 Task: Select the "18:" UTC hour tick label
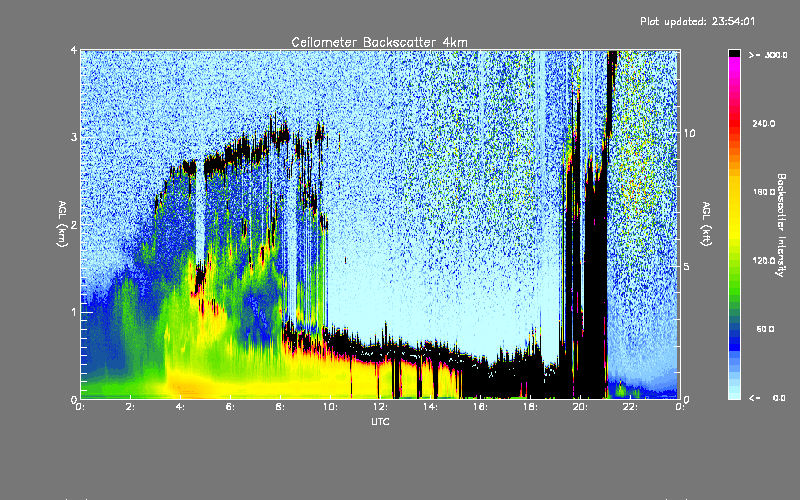(x=530, y=407)
